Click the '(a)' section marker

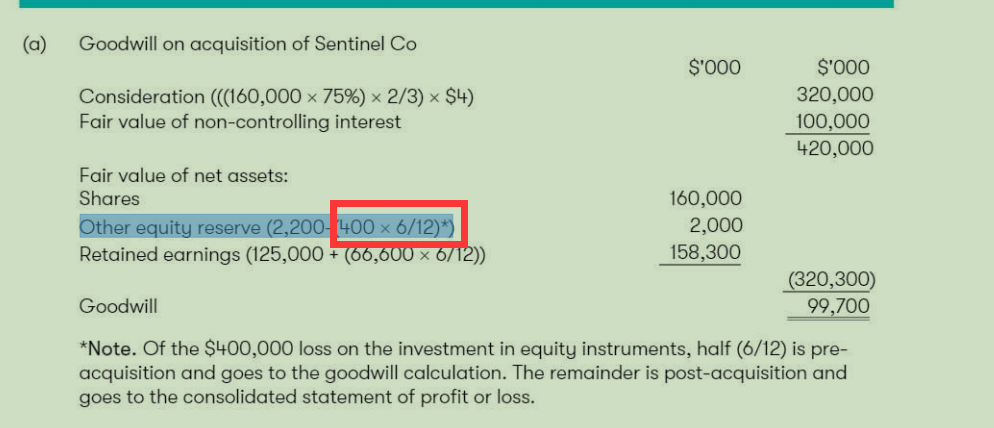36,45
